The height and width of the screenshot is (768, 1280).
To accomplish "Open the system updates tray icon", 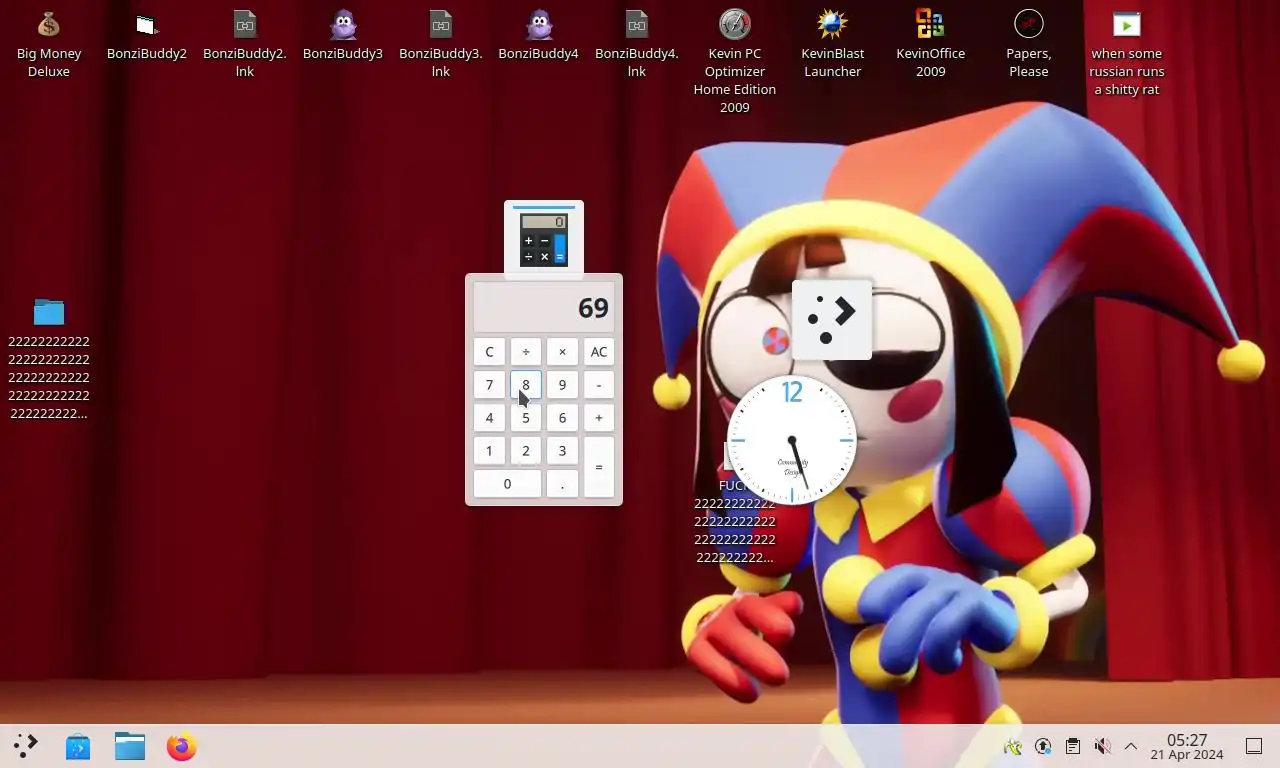I will [x=1043, y=746].
